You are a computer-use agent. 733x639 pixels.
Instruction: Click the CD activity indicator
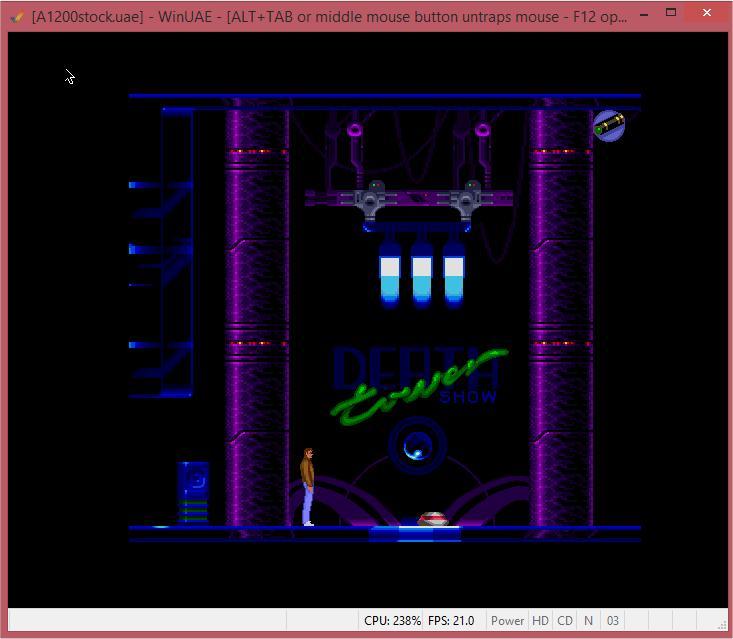[565, 621]
